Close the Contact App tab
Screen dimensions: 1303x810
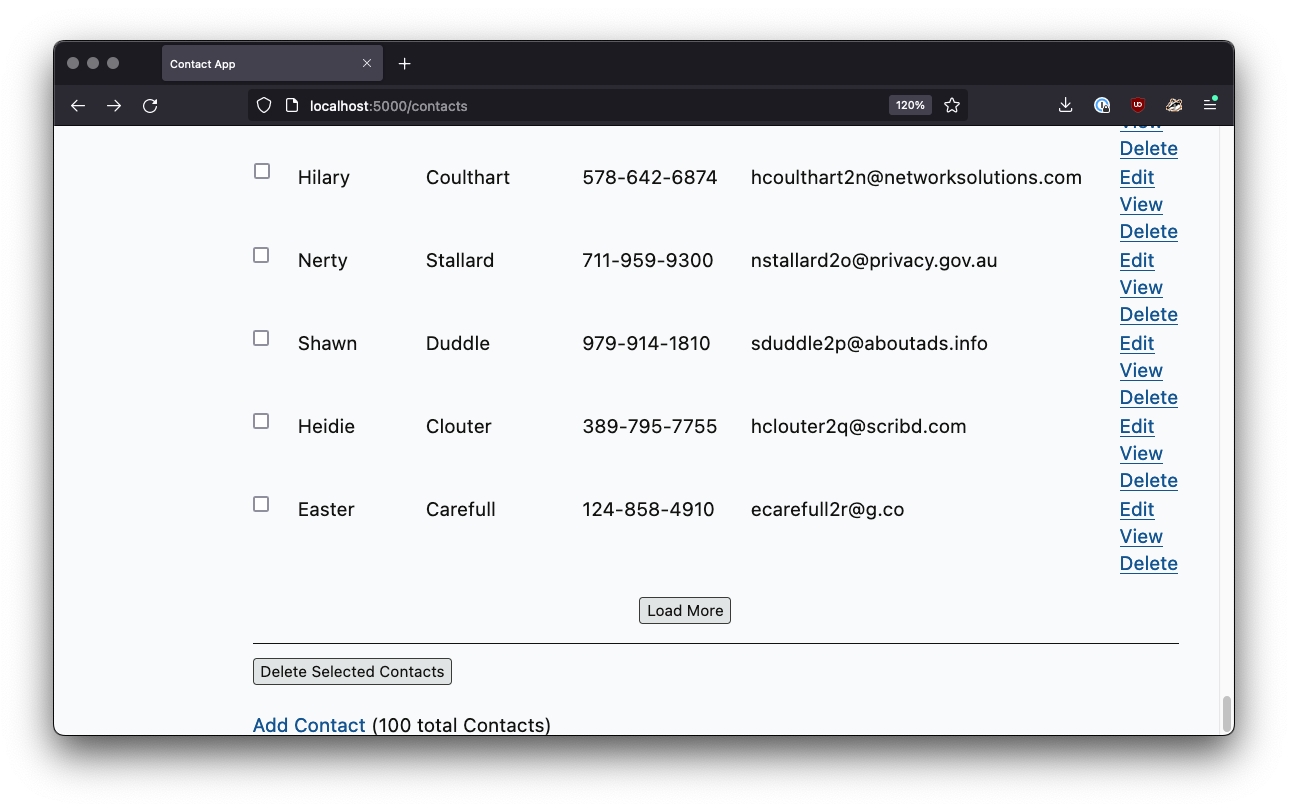click(x=367, y=64)
